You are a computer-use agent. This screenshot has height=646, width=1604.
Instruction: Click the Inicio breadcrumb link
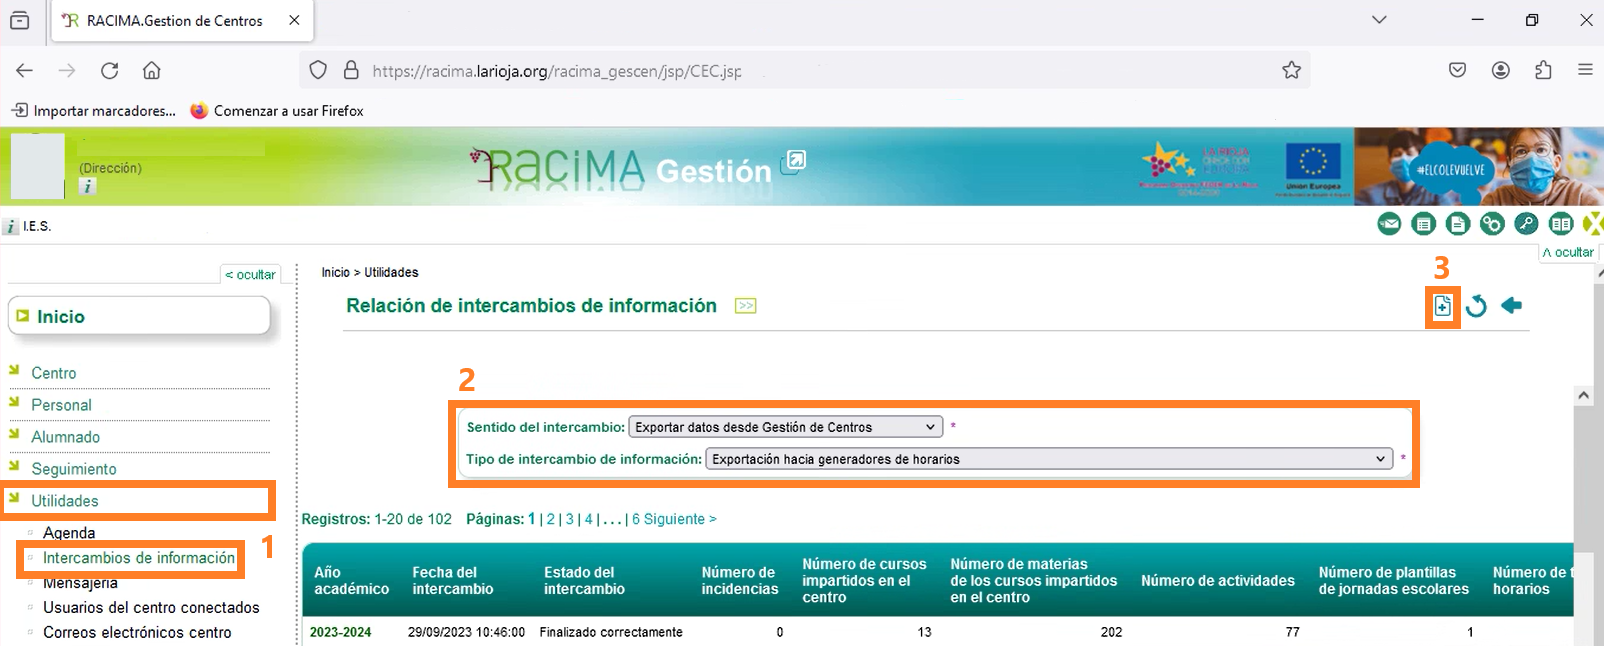tap(335, 272)
